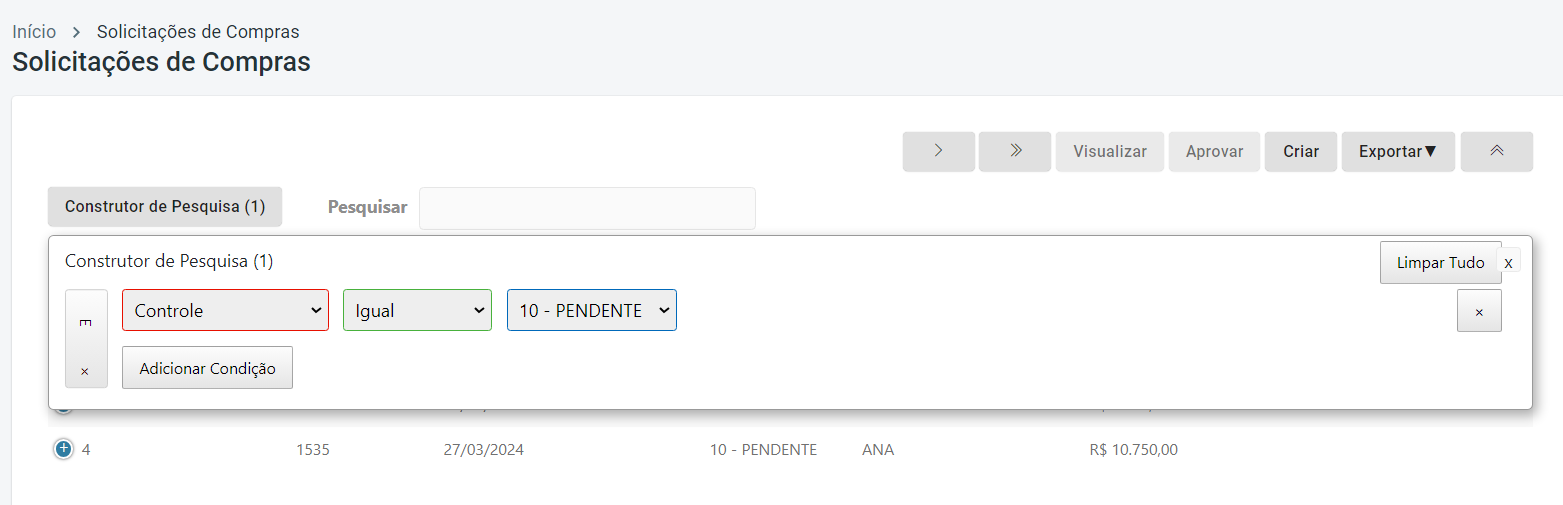This screenshot has width=1563, height=505.
Task: Jump to the last page of results
Action: point(1014,152)
